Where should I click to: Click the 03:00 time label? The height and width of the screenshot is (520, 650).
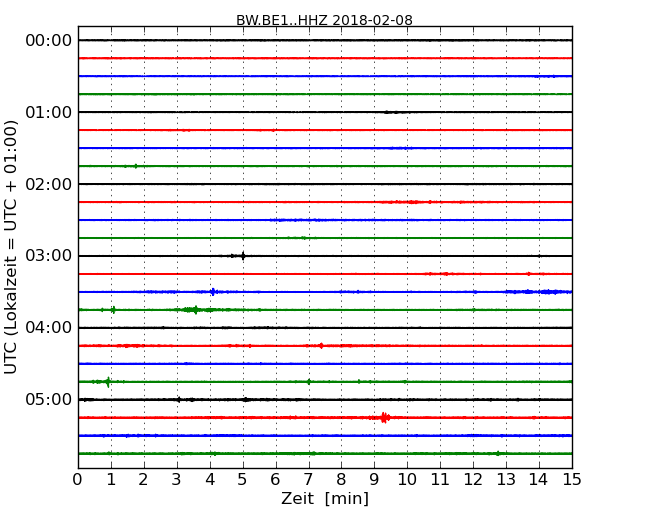click(49, 256)
